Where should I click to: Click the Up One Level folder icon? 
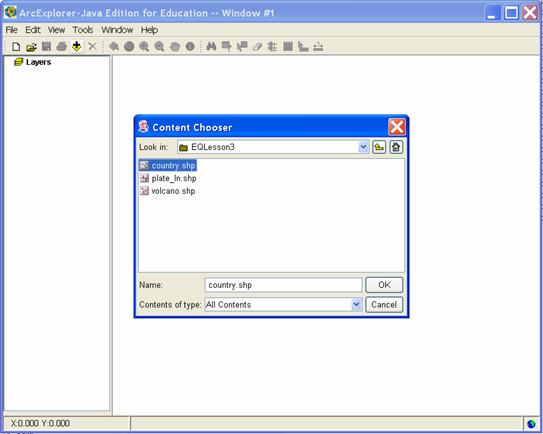(379, 147)
